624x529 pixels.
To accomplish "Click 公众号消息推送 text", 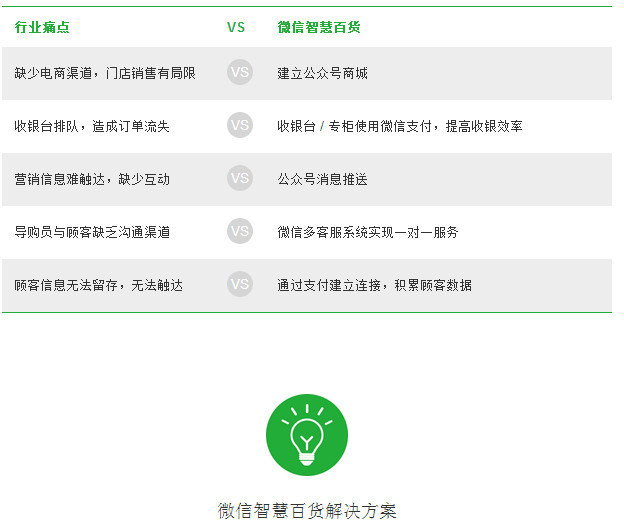I will coord(322,179).
